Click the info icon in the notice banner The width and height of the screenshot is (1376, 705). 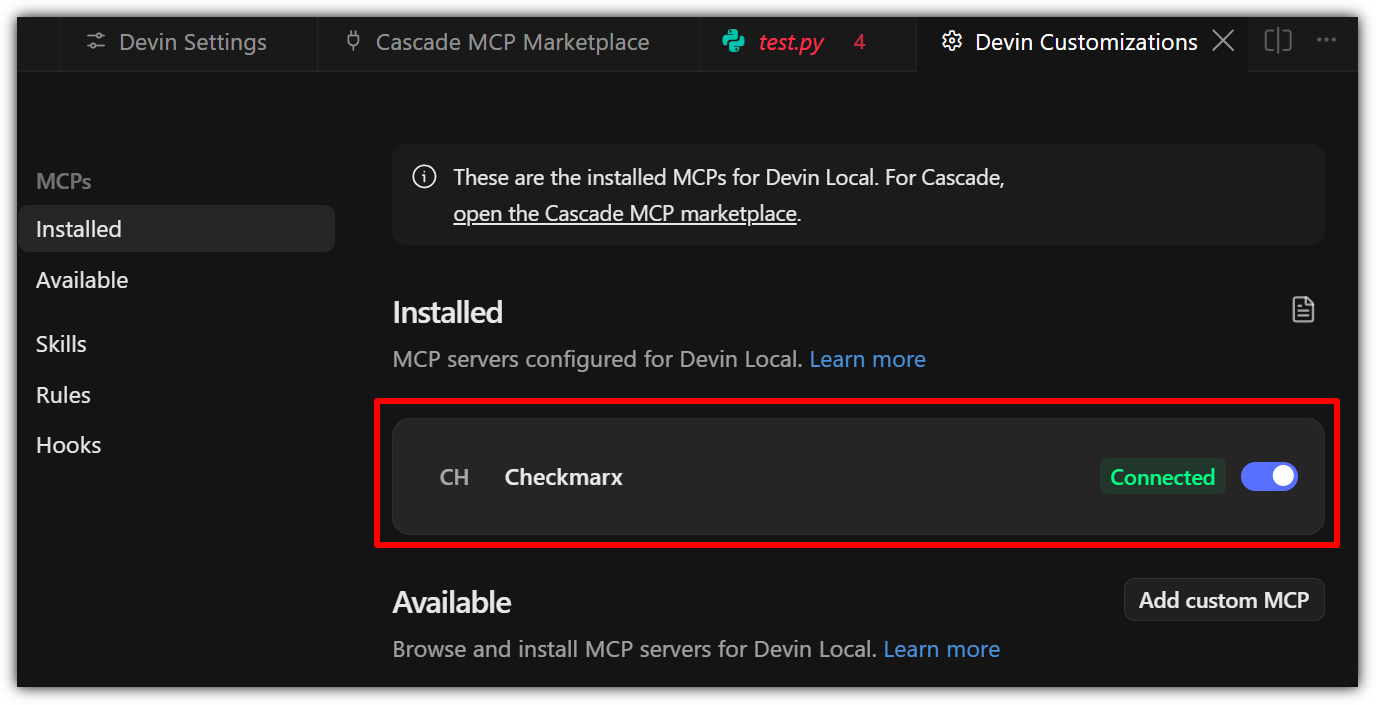[424, 177]
